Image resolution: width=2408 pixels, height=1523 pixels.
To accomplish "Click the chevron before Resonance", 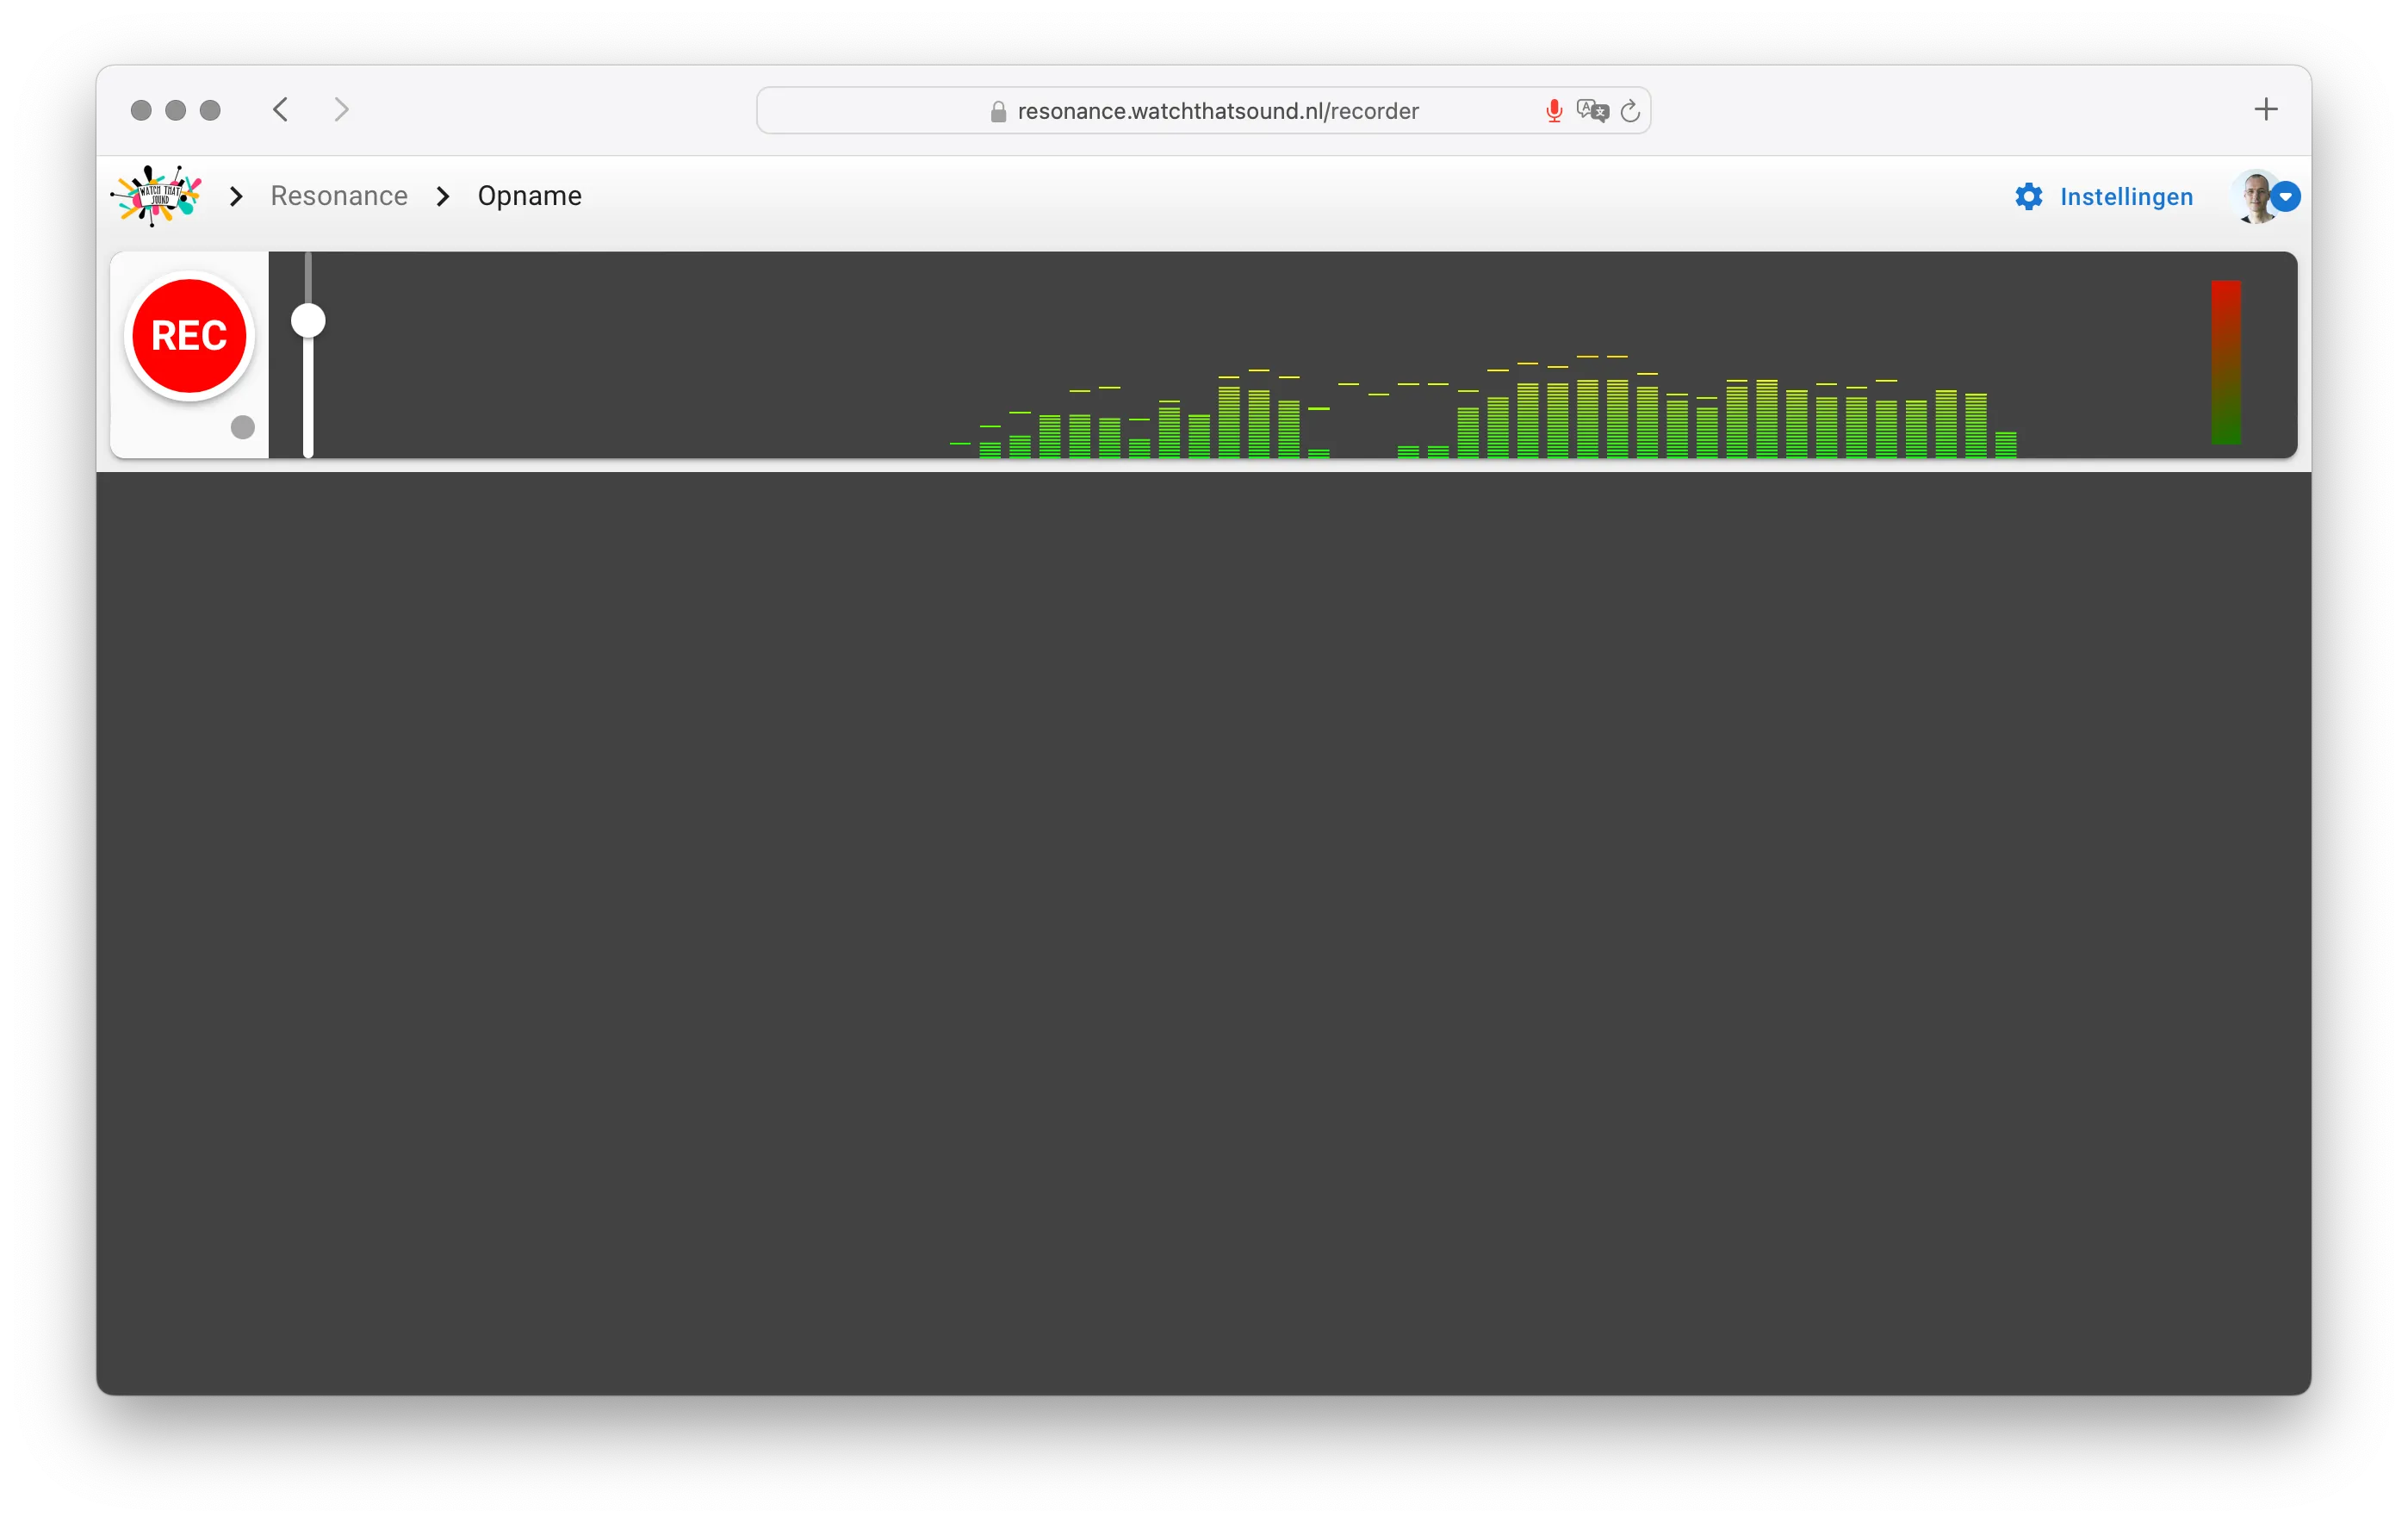I will point(236,197).
